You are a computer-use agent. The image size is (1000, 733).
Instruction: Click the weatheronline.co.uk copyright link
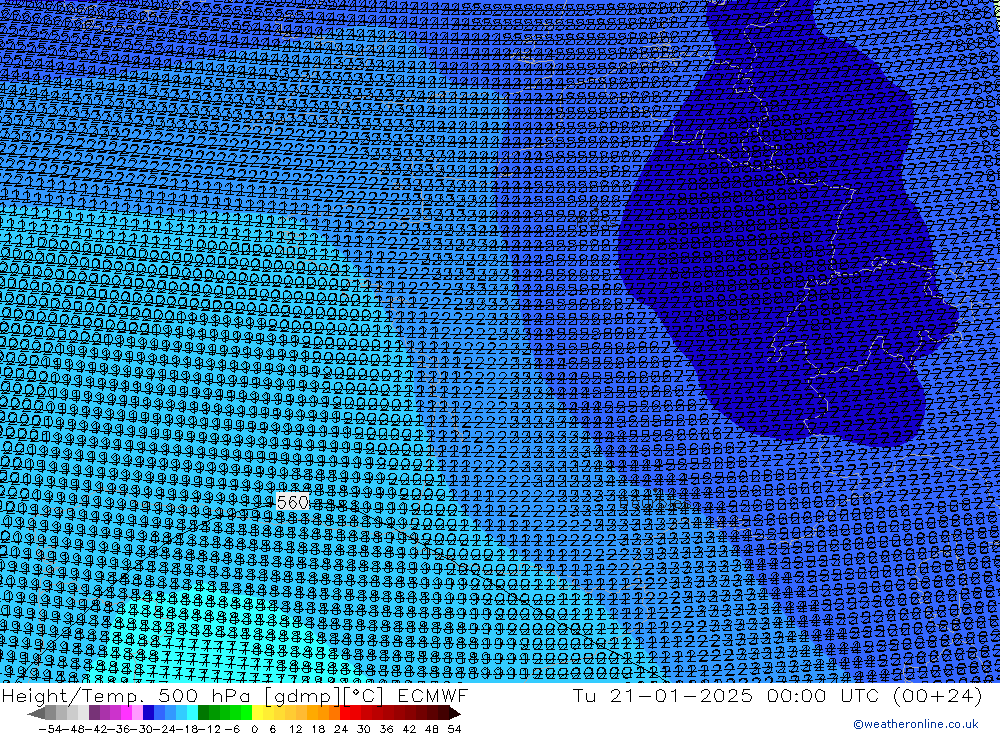tap(915, 724)
